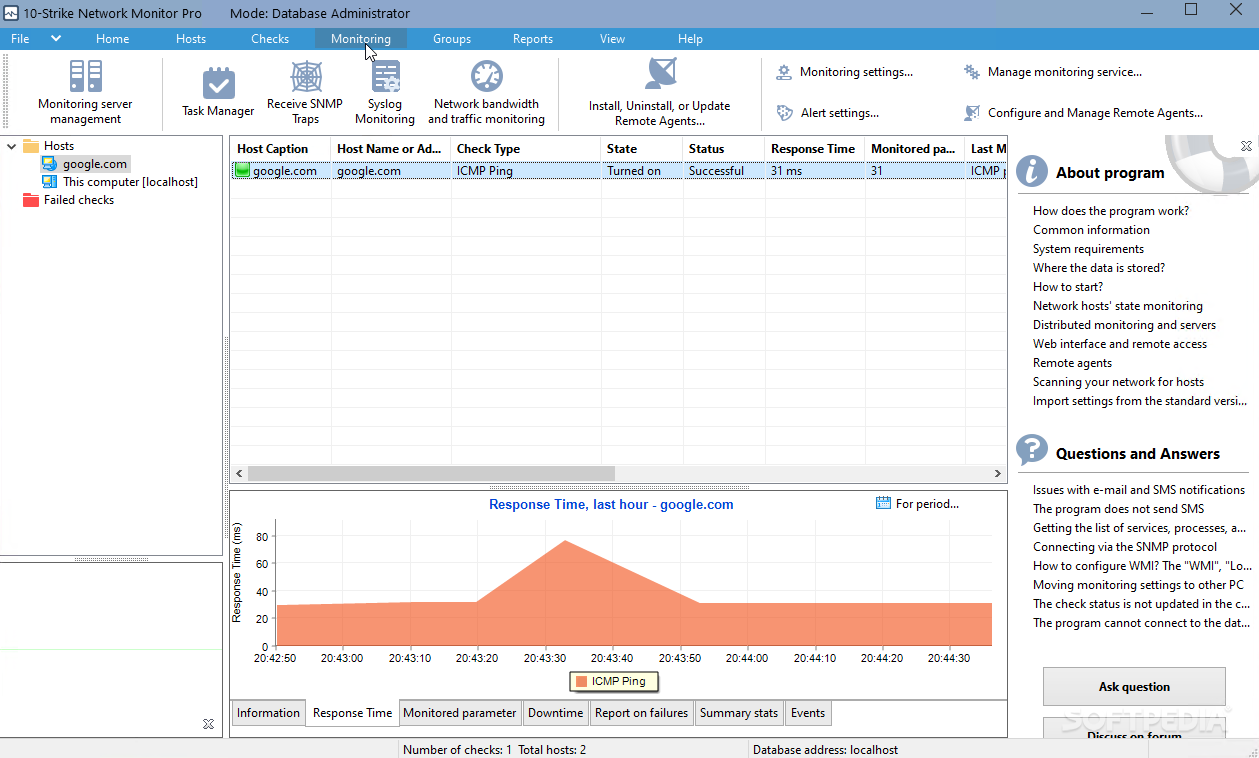The height and width of the screenshot is (758, 1259).
Task: Click the Hosts folder icon in tree
Action: [31, 146]
